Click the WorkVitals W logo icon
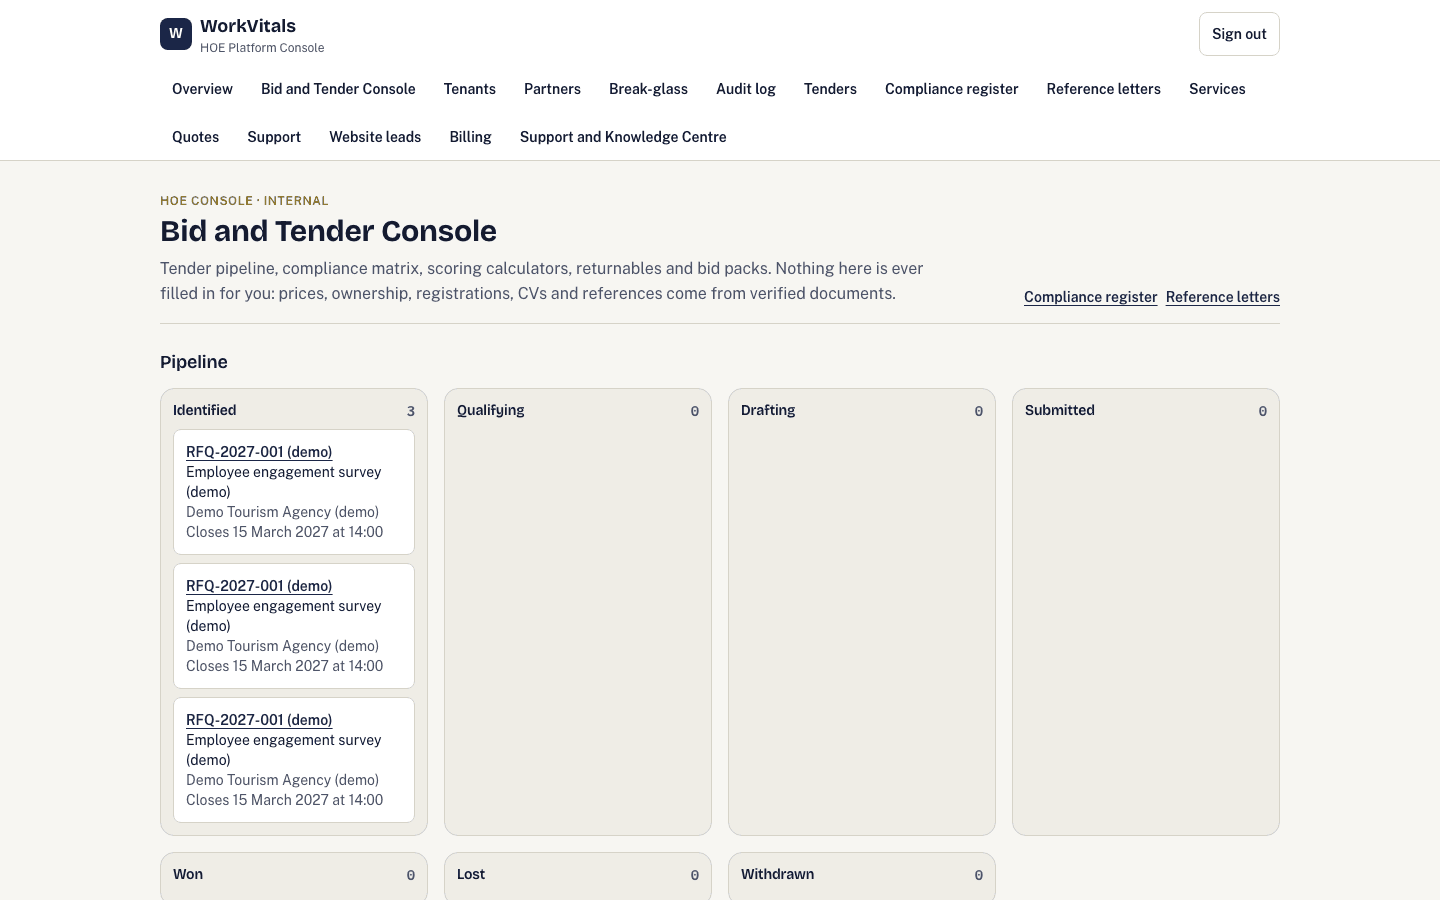Image resolution: width=1440 pixels, height=900 pixels. point(176,34)
